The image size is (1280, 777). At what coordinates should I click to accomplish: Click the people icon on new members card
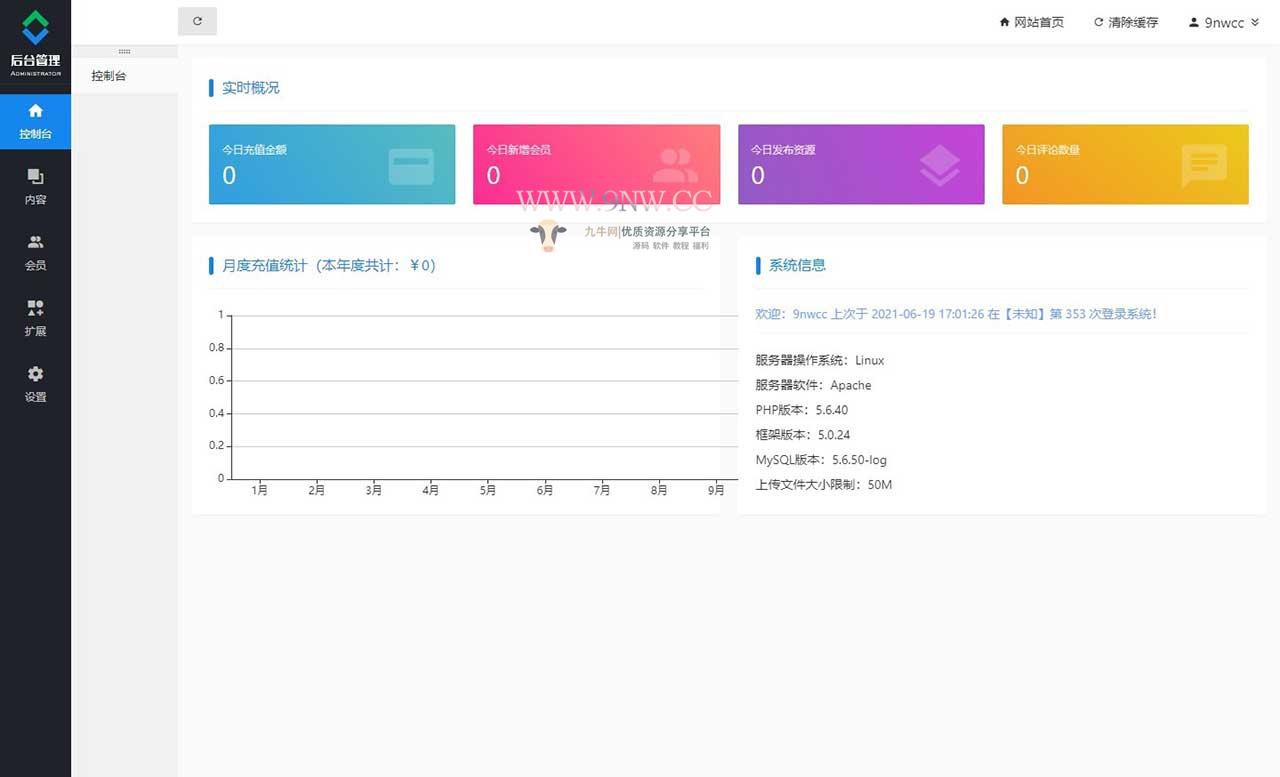[x=676, y=166]
